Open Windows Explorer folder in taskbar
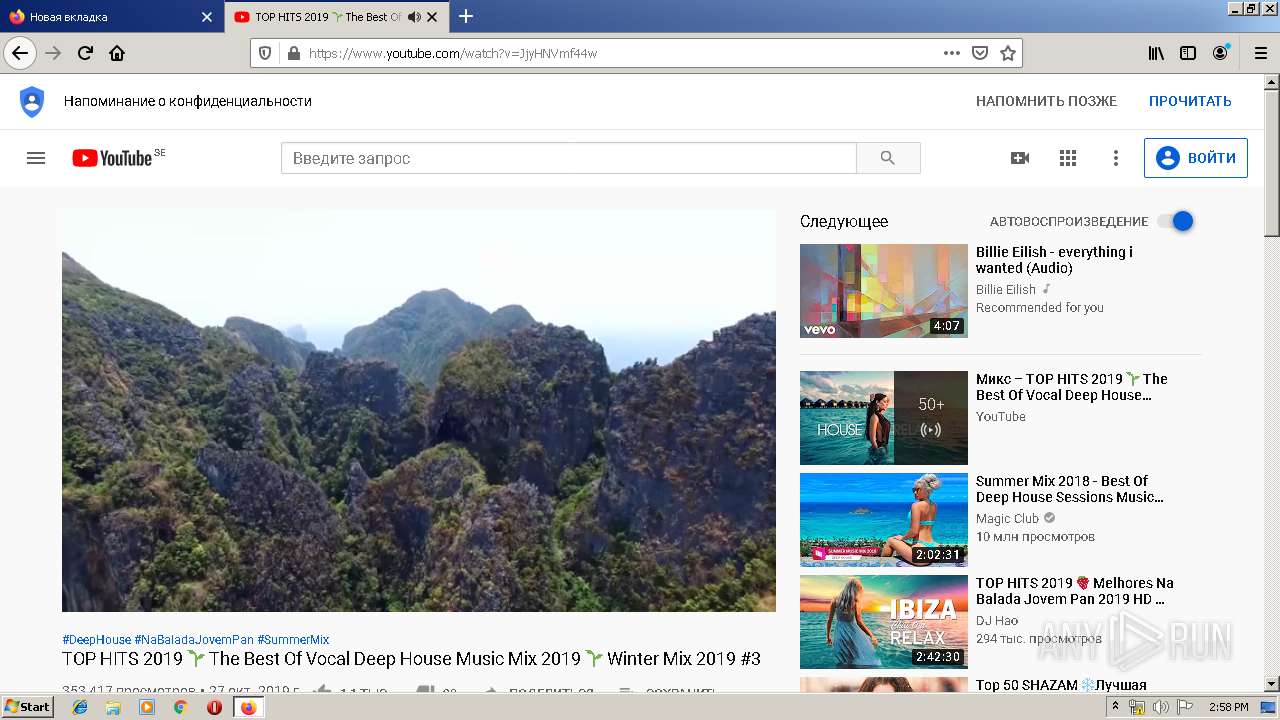Viewport: 1280px width, 720px height. 113,707
